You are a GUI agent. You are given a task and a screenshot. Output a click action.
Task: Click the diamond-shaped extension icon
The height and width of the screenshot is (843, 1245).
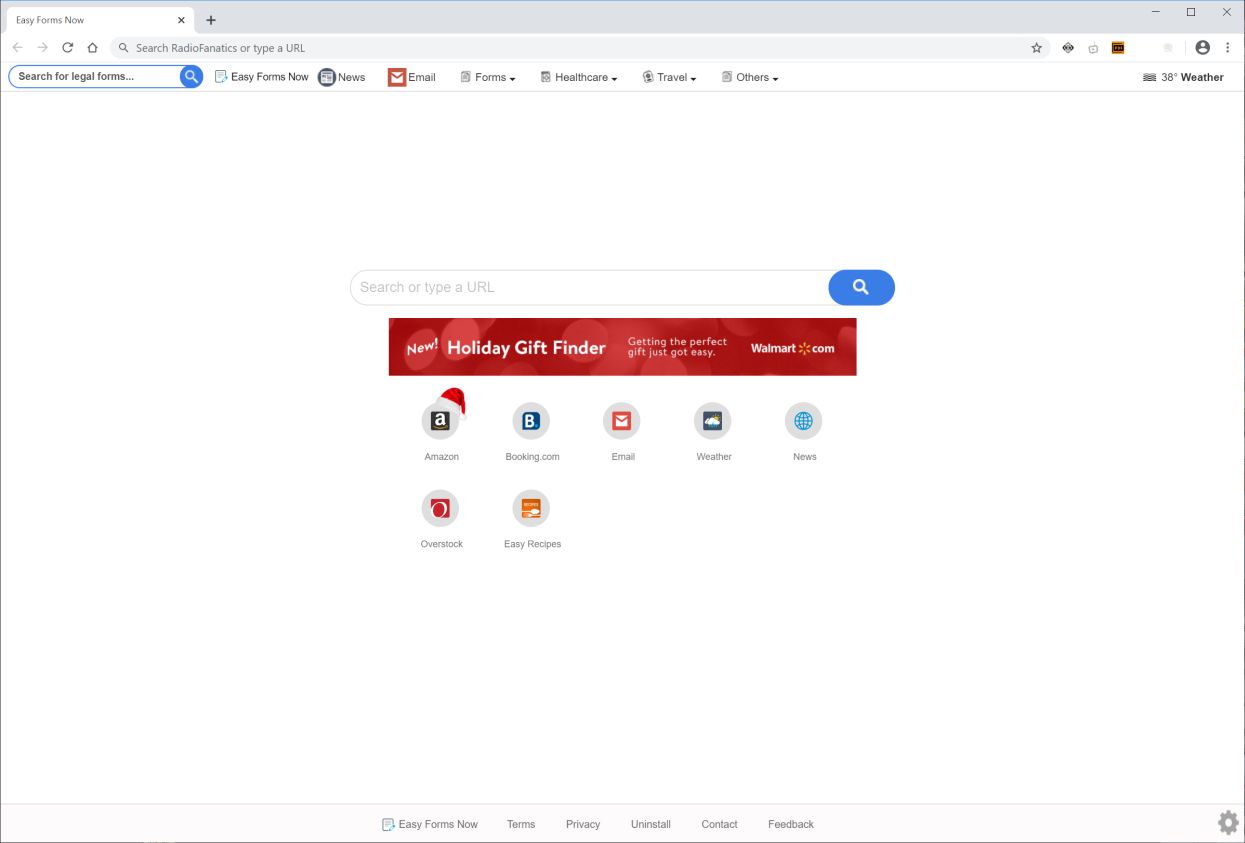1068,48
